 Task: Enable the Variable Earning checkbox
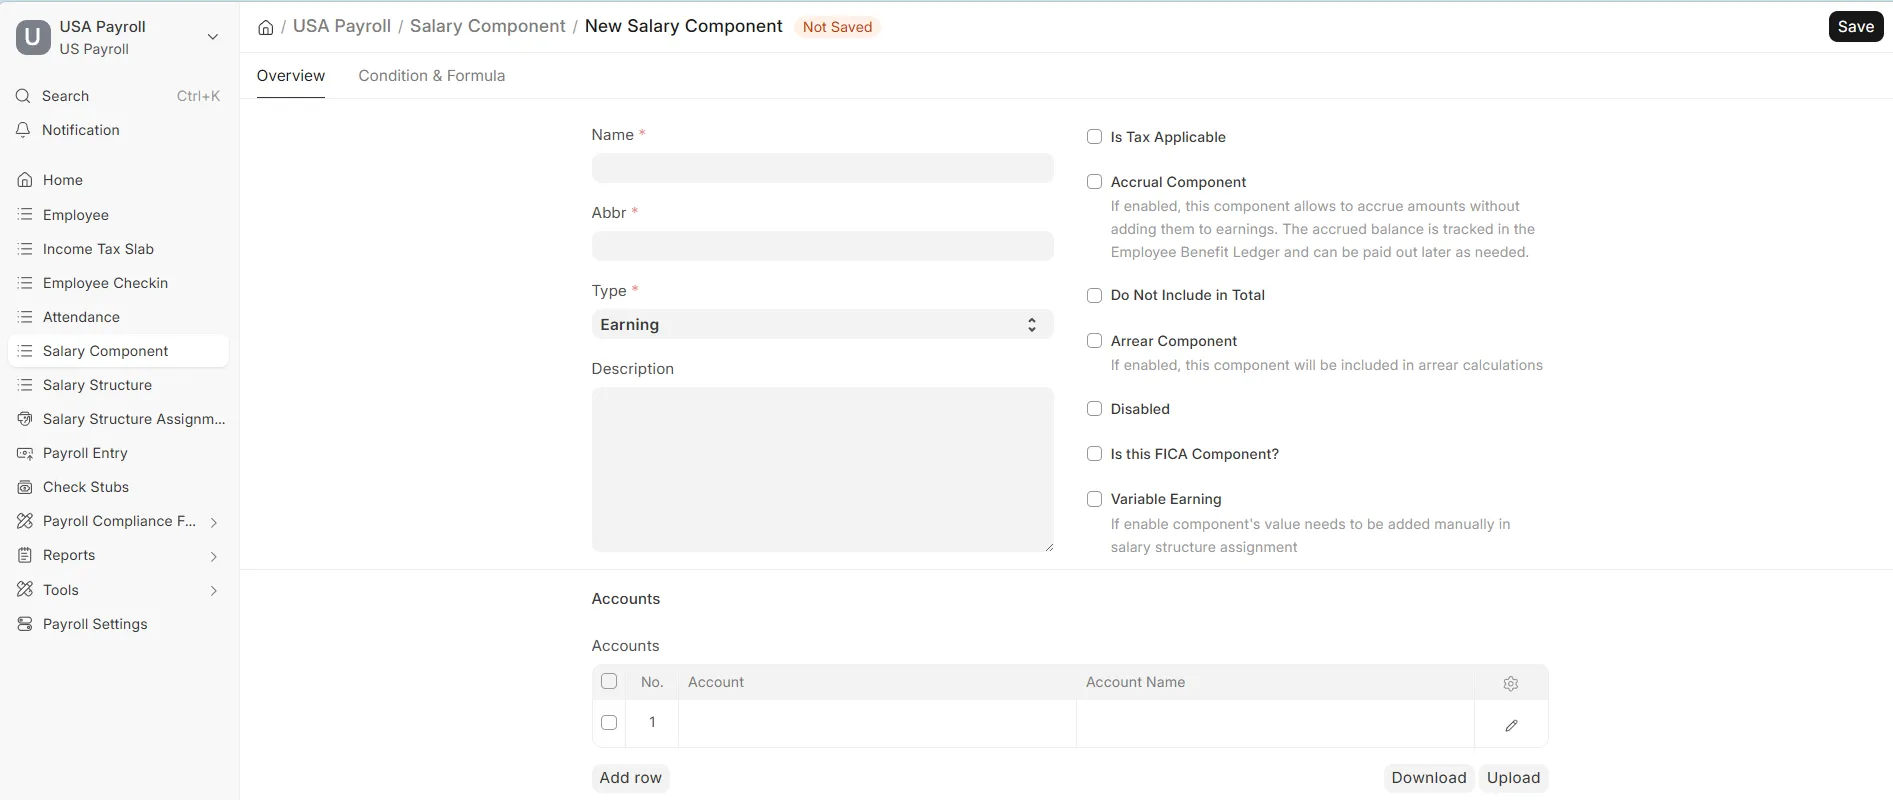click(x=1094, y=499)
